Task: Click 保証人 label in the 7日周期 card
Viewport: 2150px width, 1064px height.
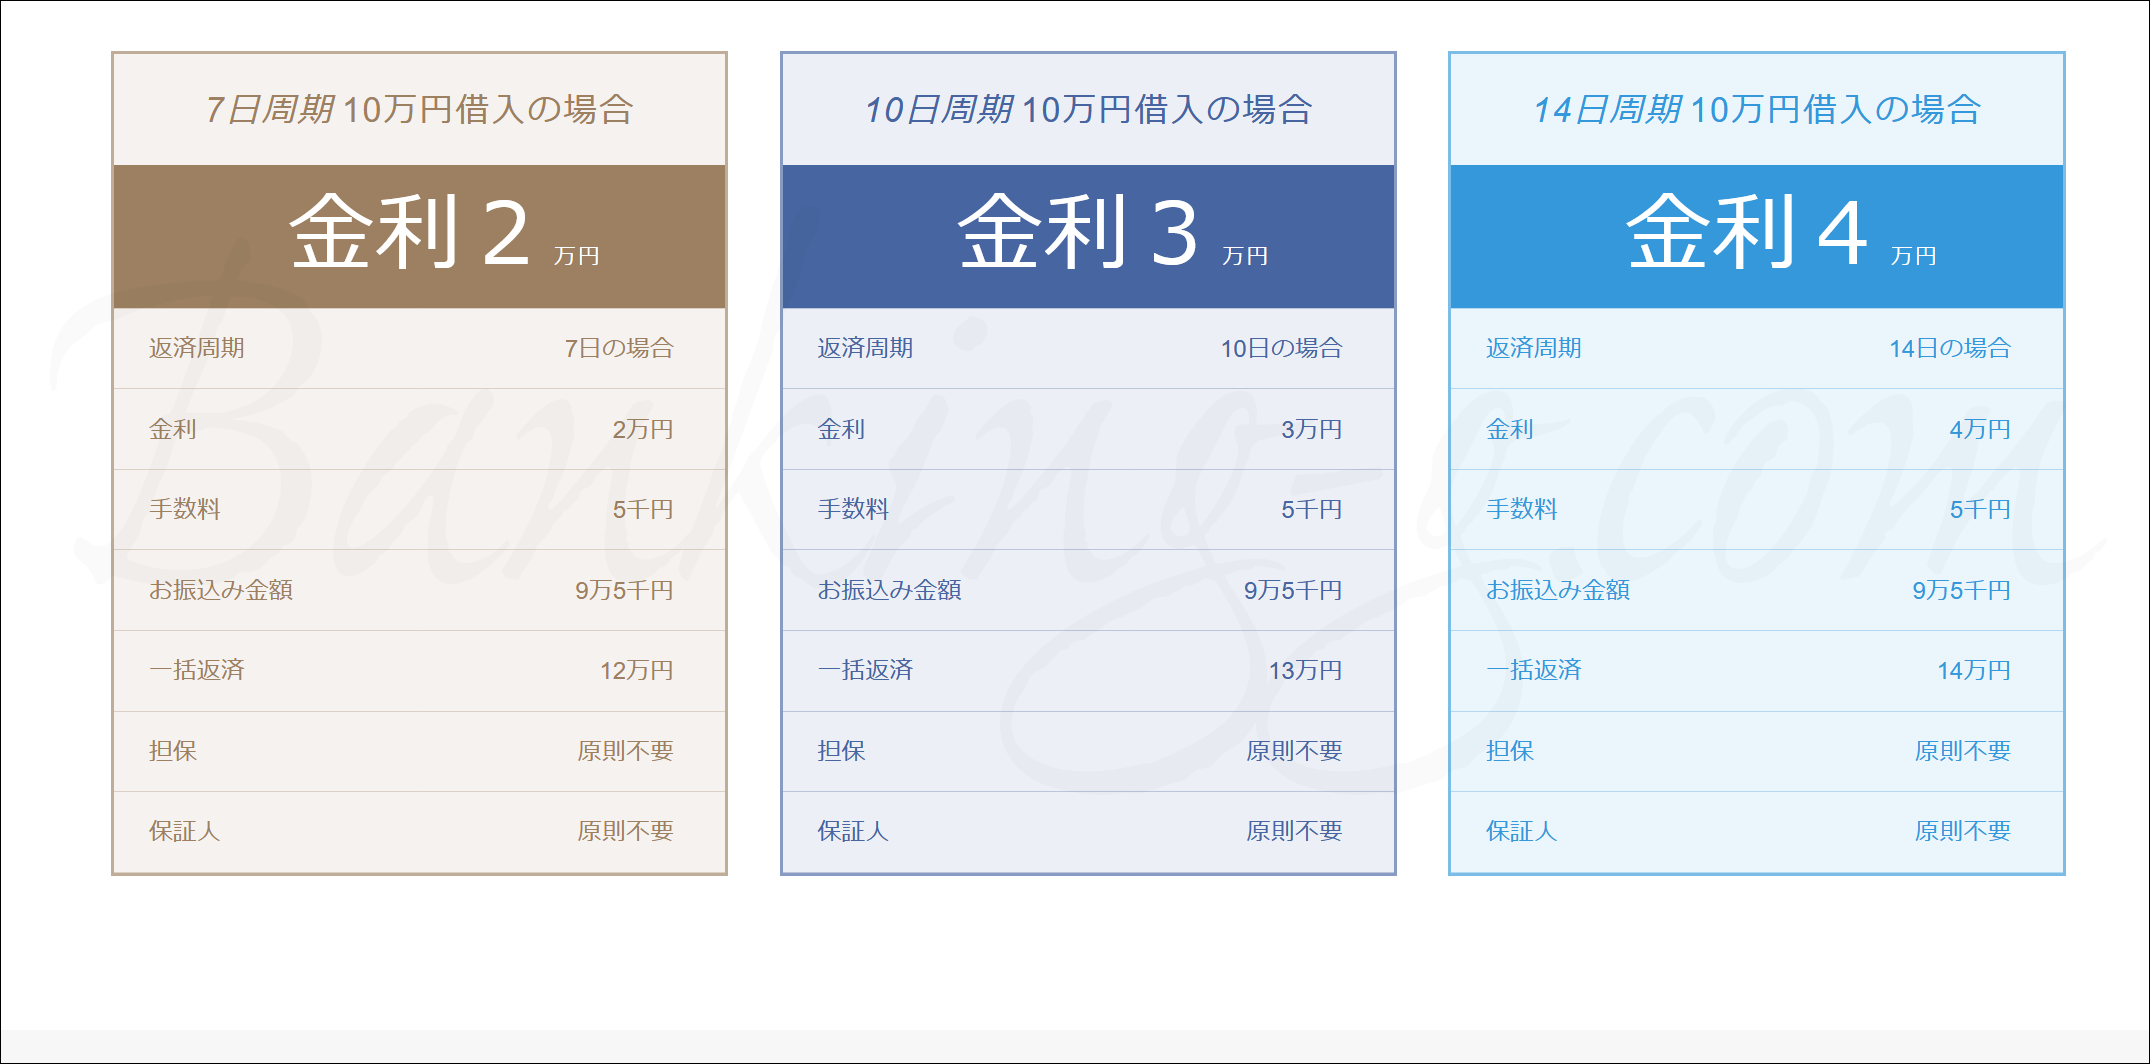Action: (x=185, y=831)
